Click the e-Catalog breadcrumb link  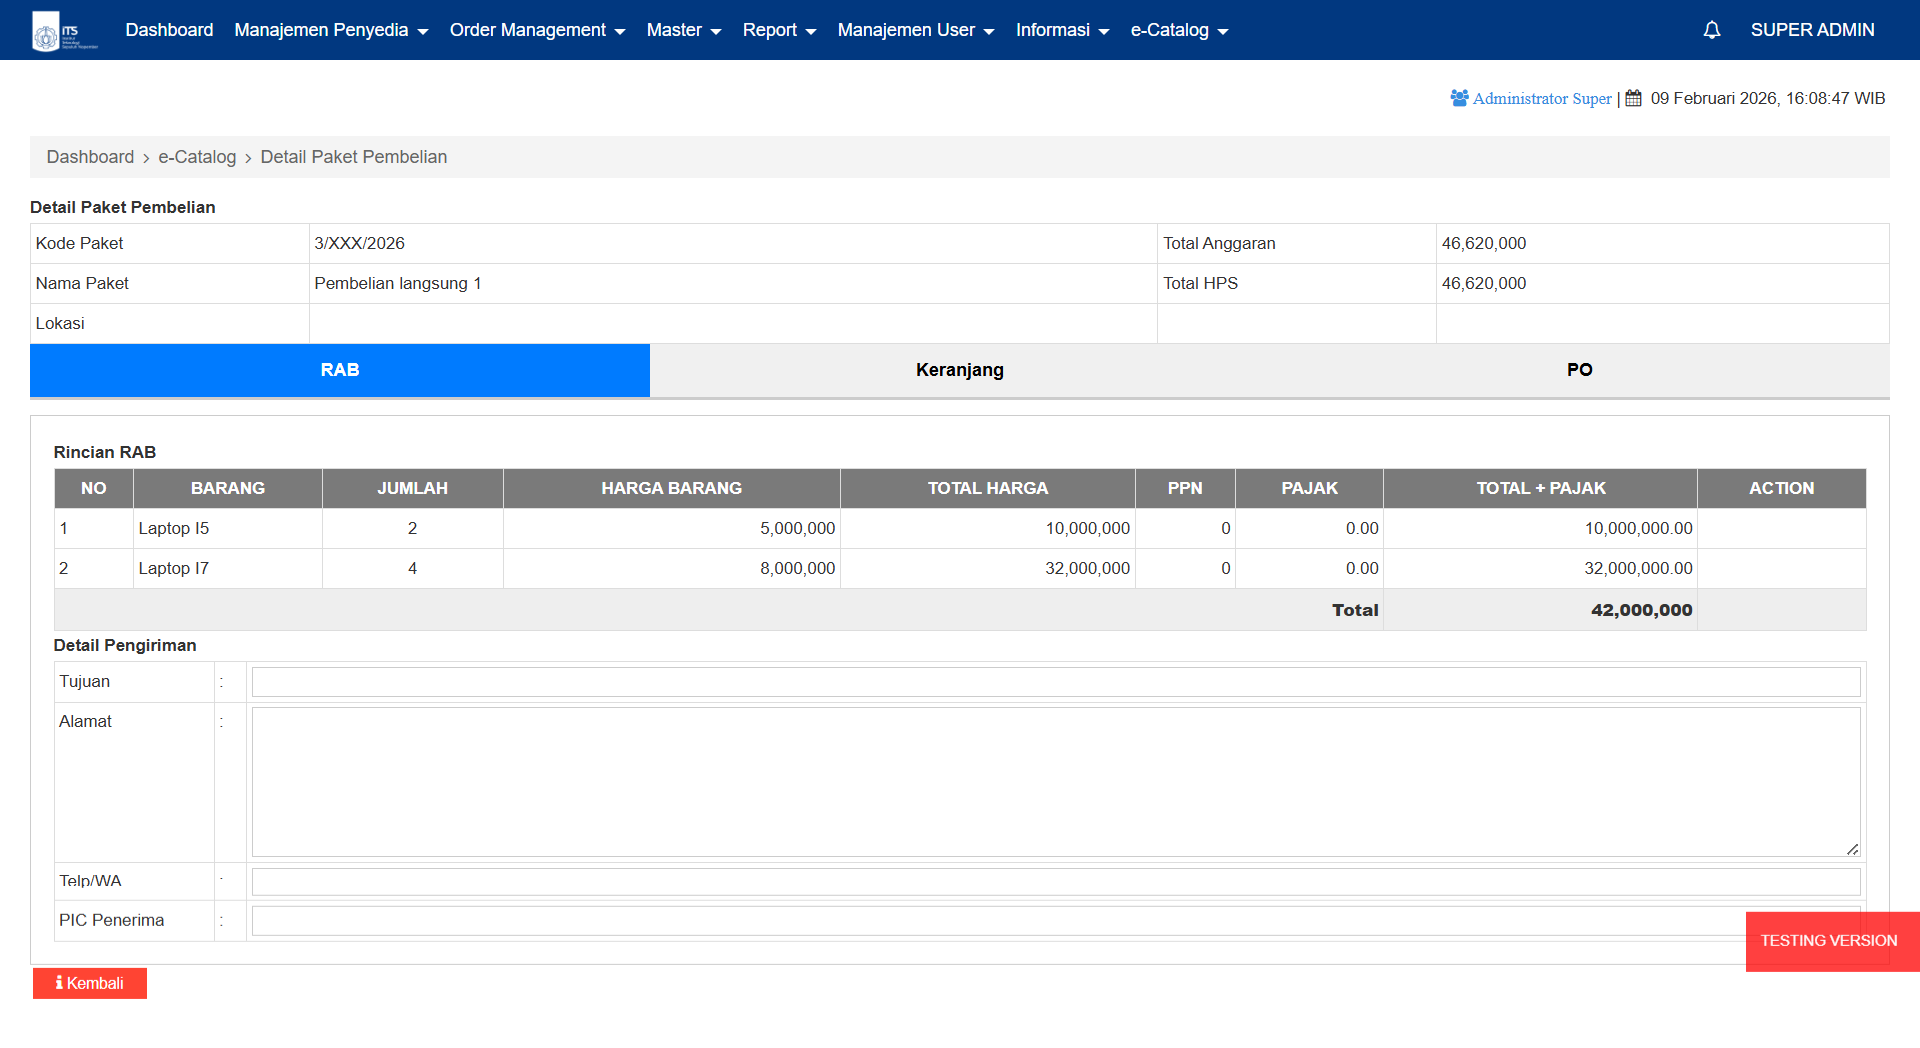point(197,157)
